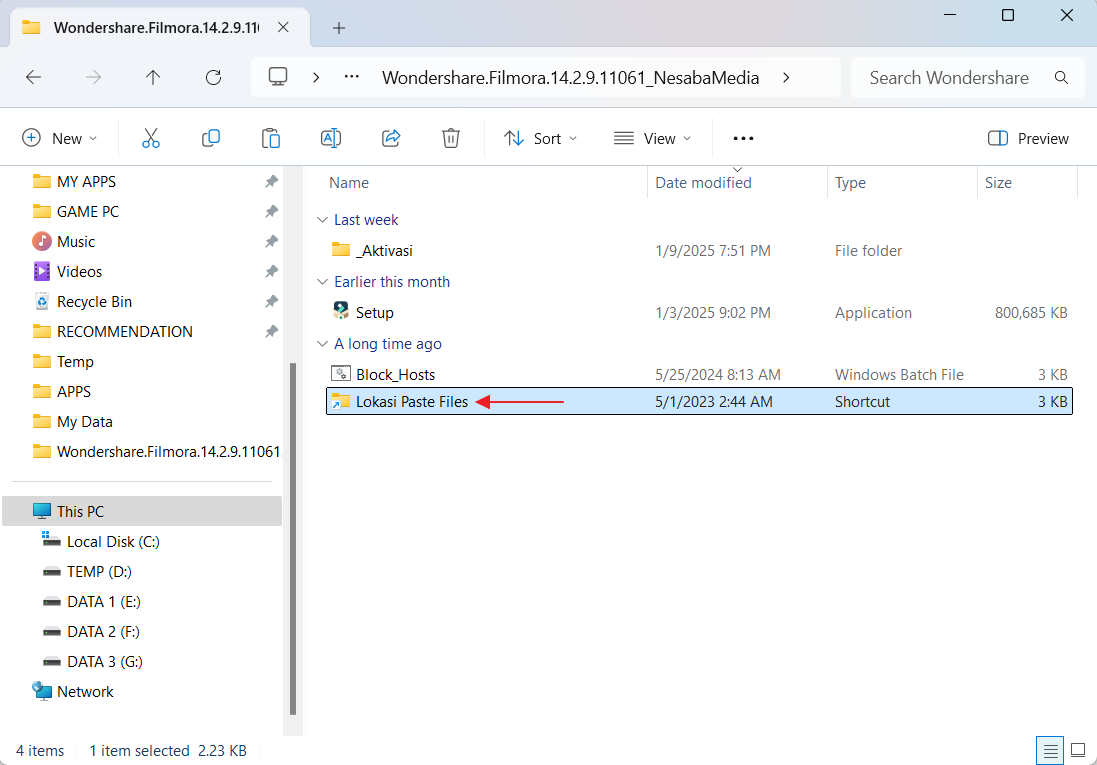Sort files by the Date modified column
This screenshot has width=1097, height=765.
click(703, 182)
